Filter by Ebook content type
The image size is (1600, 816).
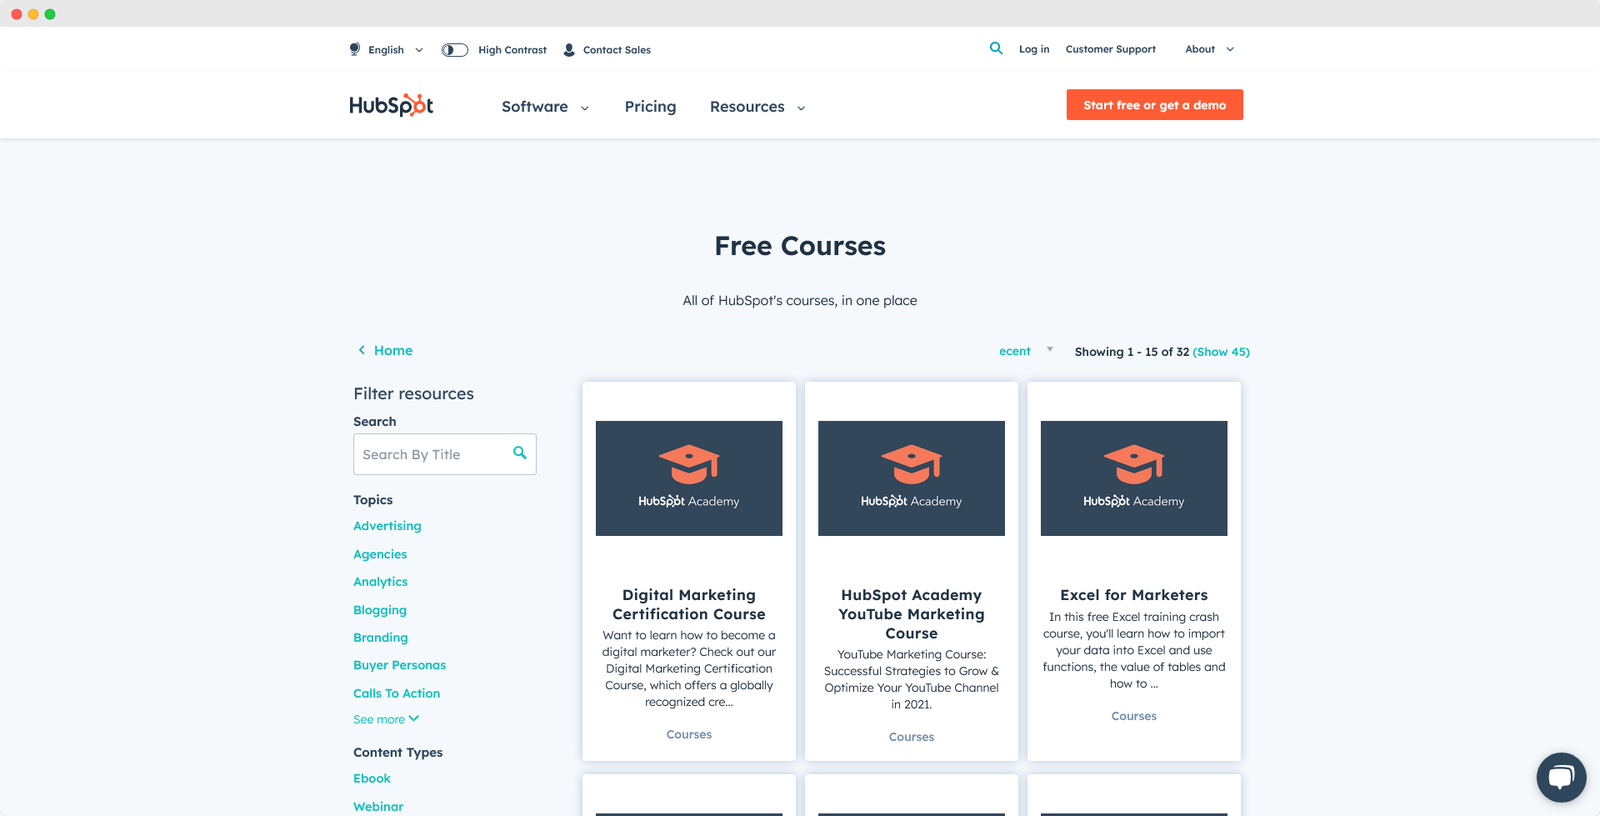[x=372, y=778]
